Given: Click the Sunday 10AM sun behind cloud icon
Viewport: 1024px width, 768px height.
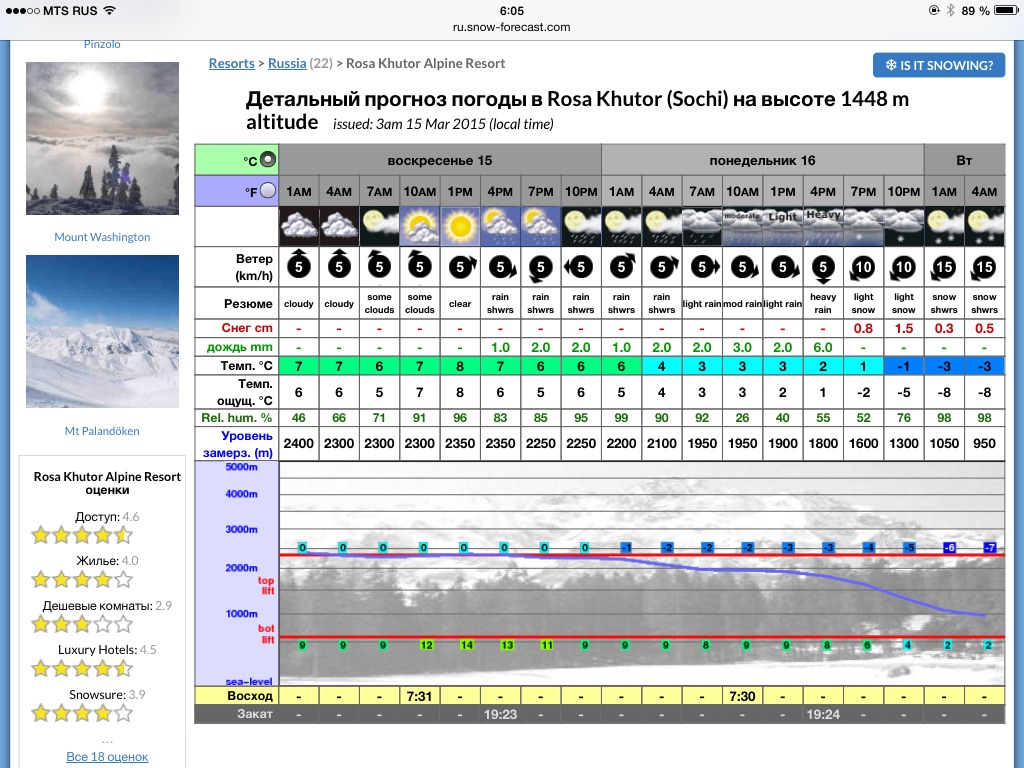Looking at the screenshot, I should [420, 227].
